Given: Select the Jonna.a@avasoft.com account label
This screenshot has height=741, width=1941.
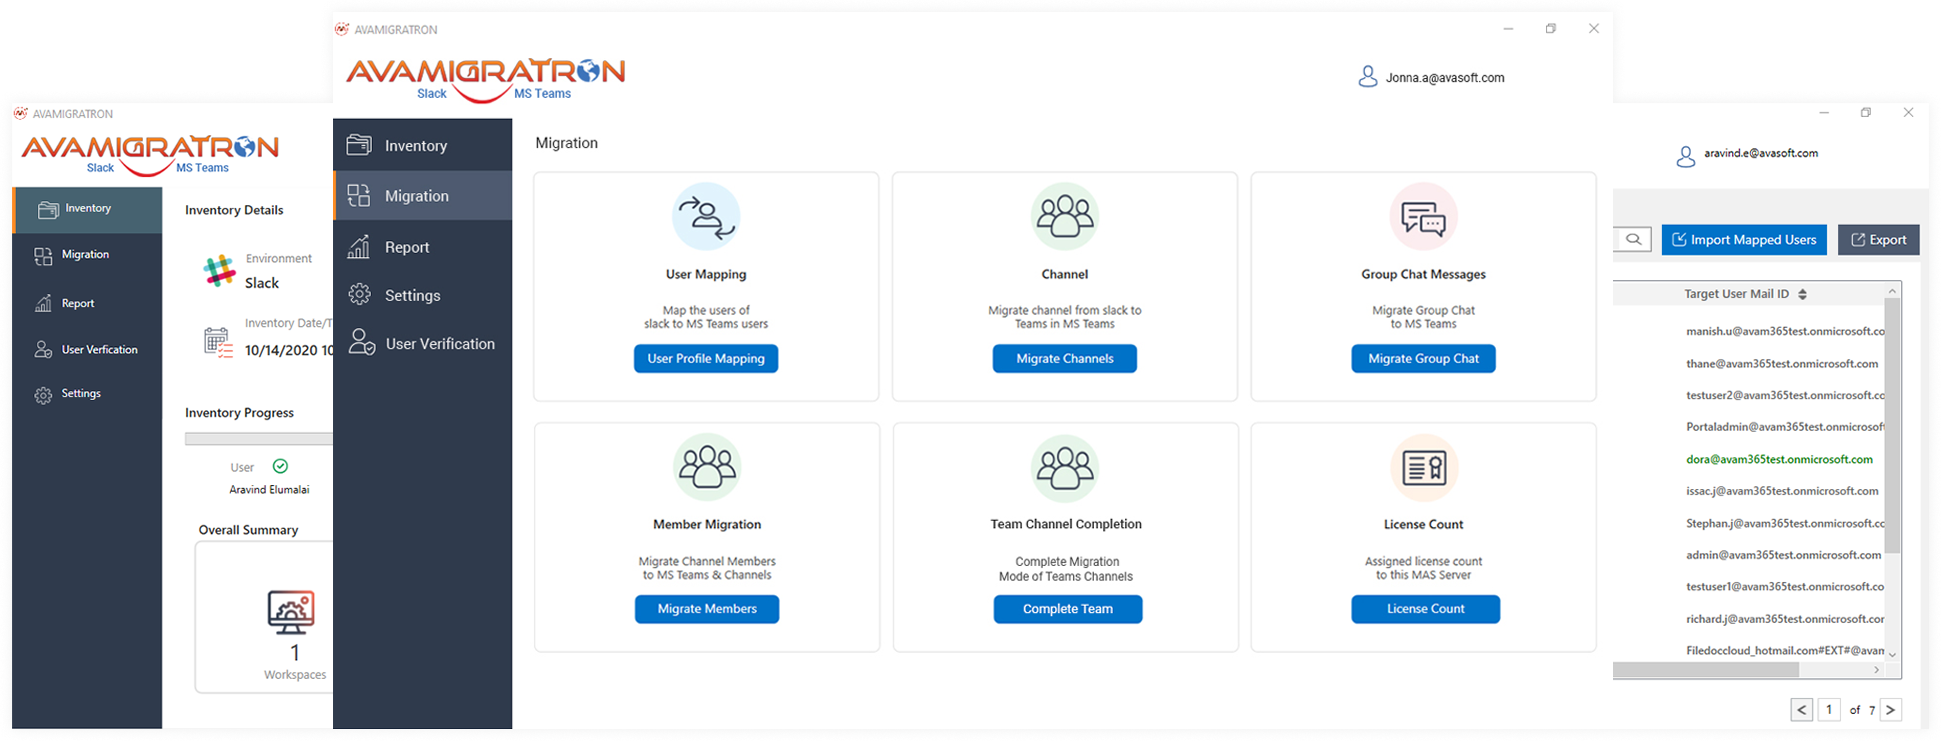Looking at the screenshot, I should click(x=1444, y=77).
